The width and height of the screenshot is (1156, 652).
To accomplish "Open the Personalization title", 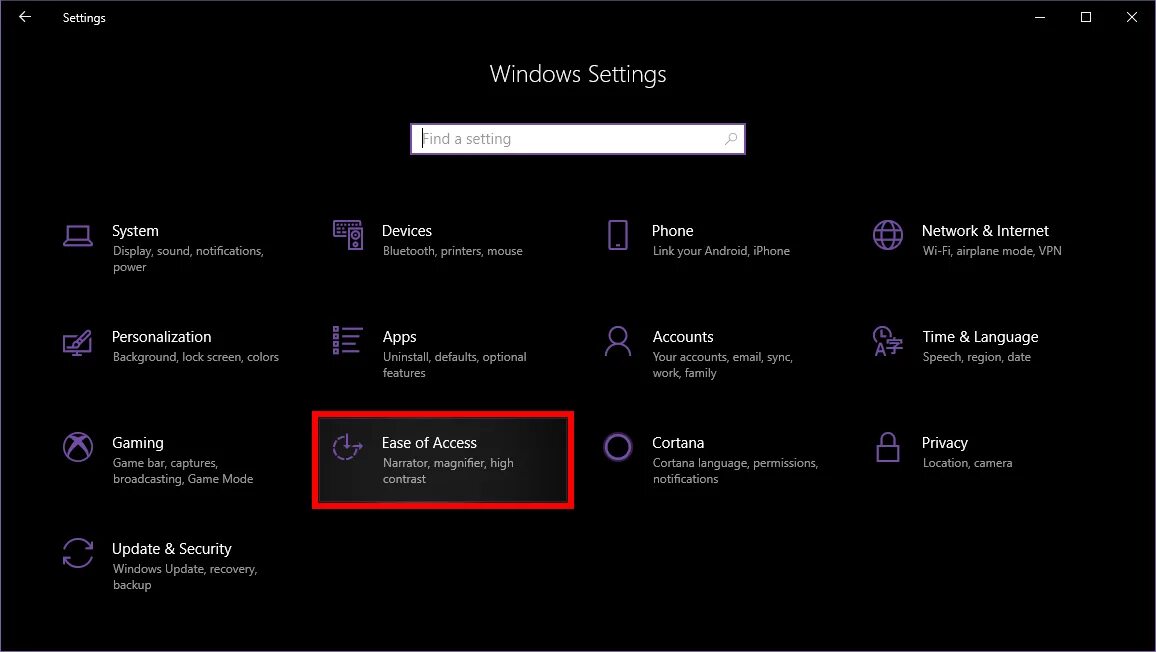I will click(x=161, y=337).
